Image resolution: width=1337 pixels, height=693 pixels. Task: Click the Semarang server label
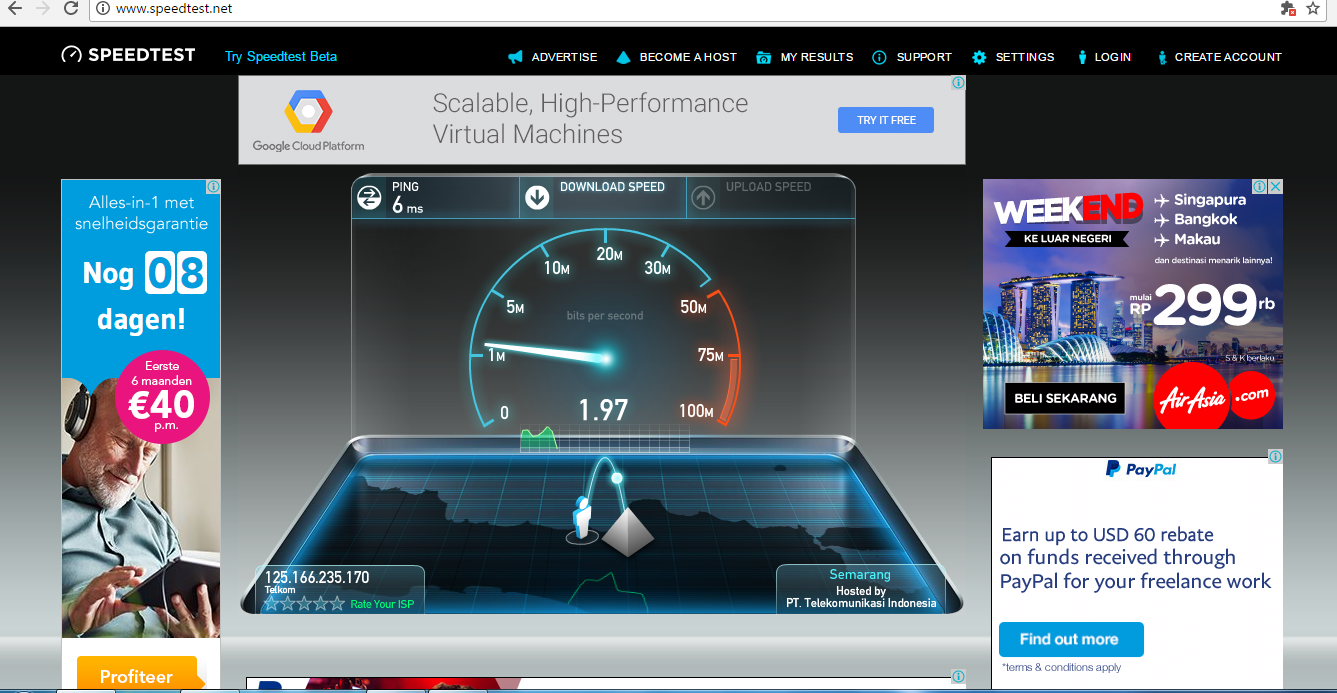click(860, 575)
